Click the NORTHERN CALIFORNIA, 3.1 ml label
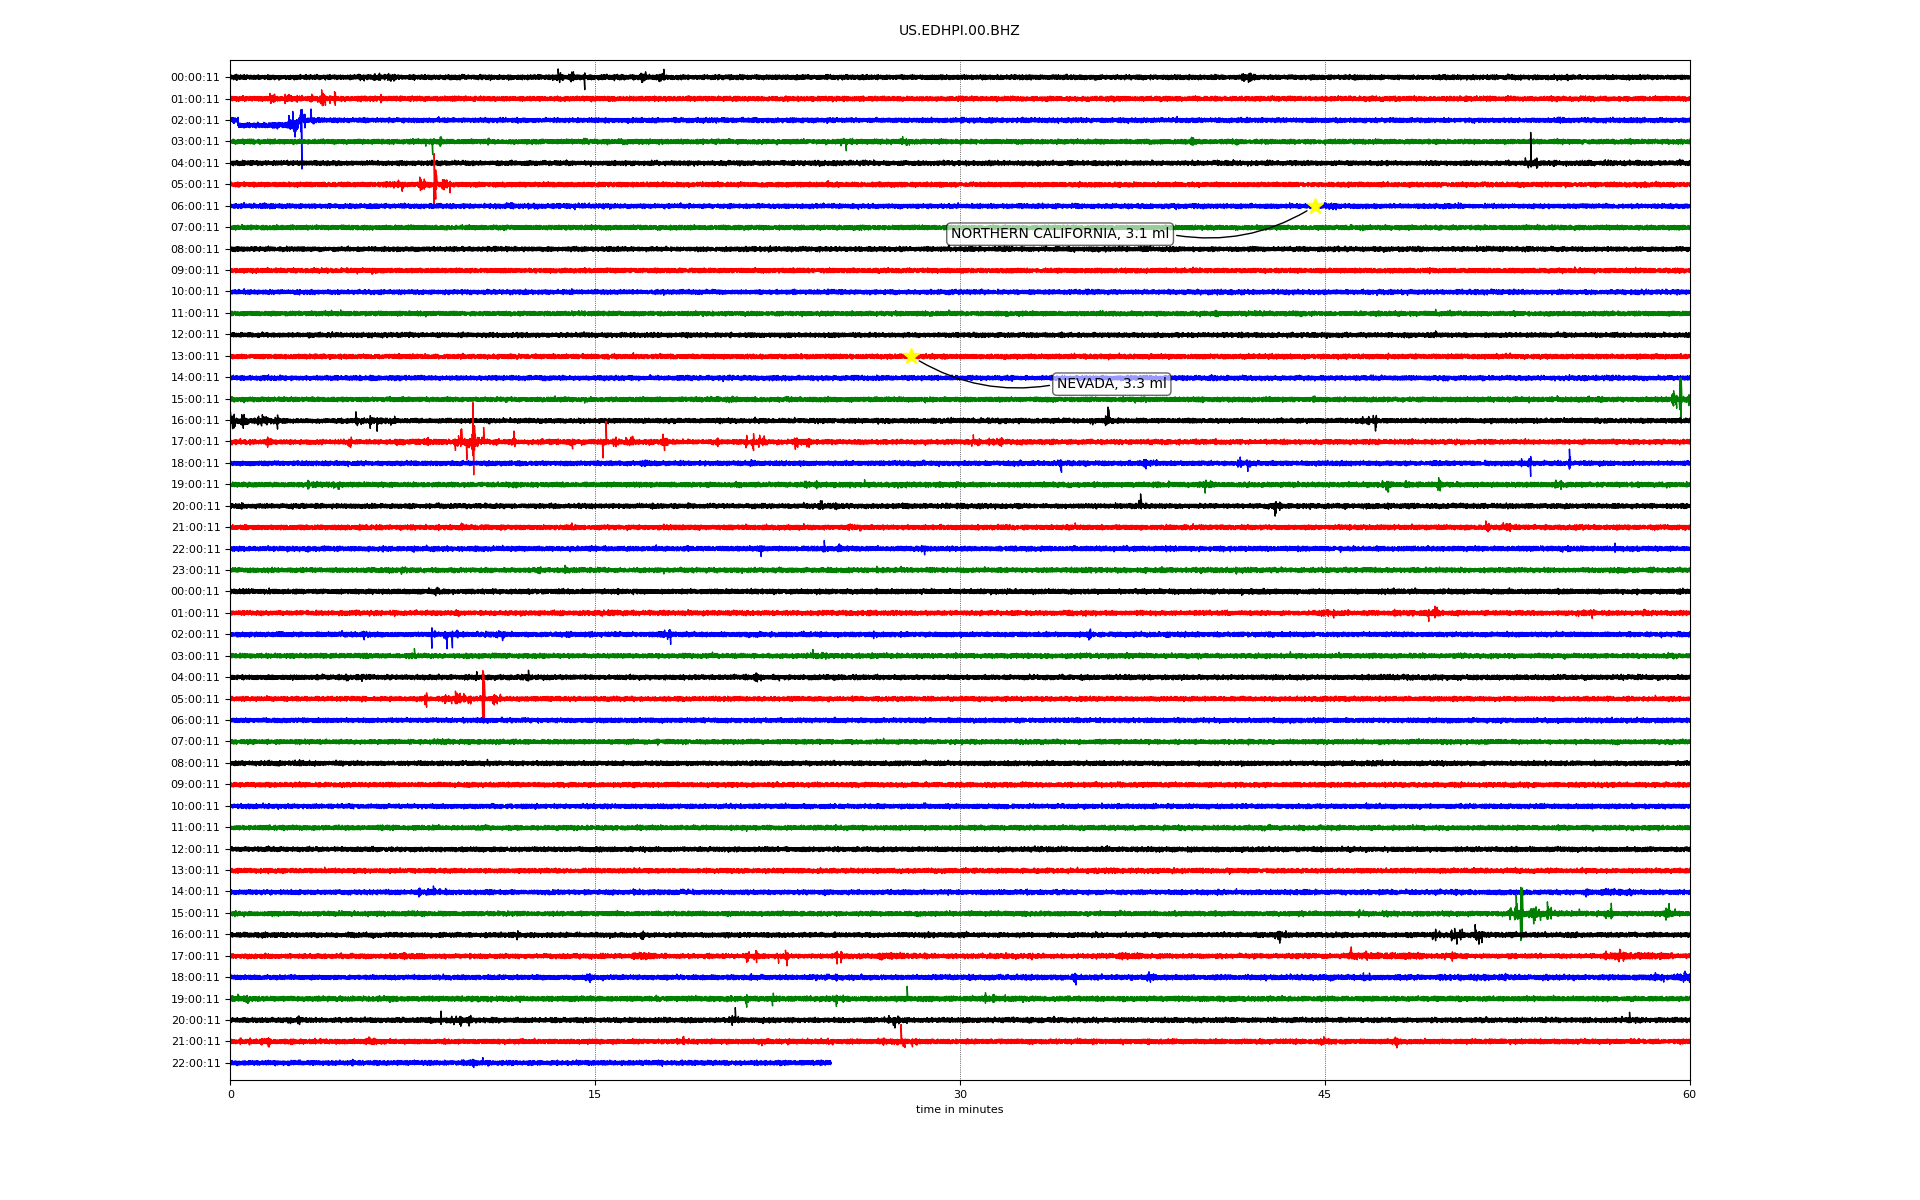 click(x=1059, y=234)
